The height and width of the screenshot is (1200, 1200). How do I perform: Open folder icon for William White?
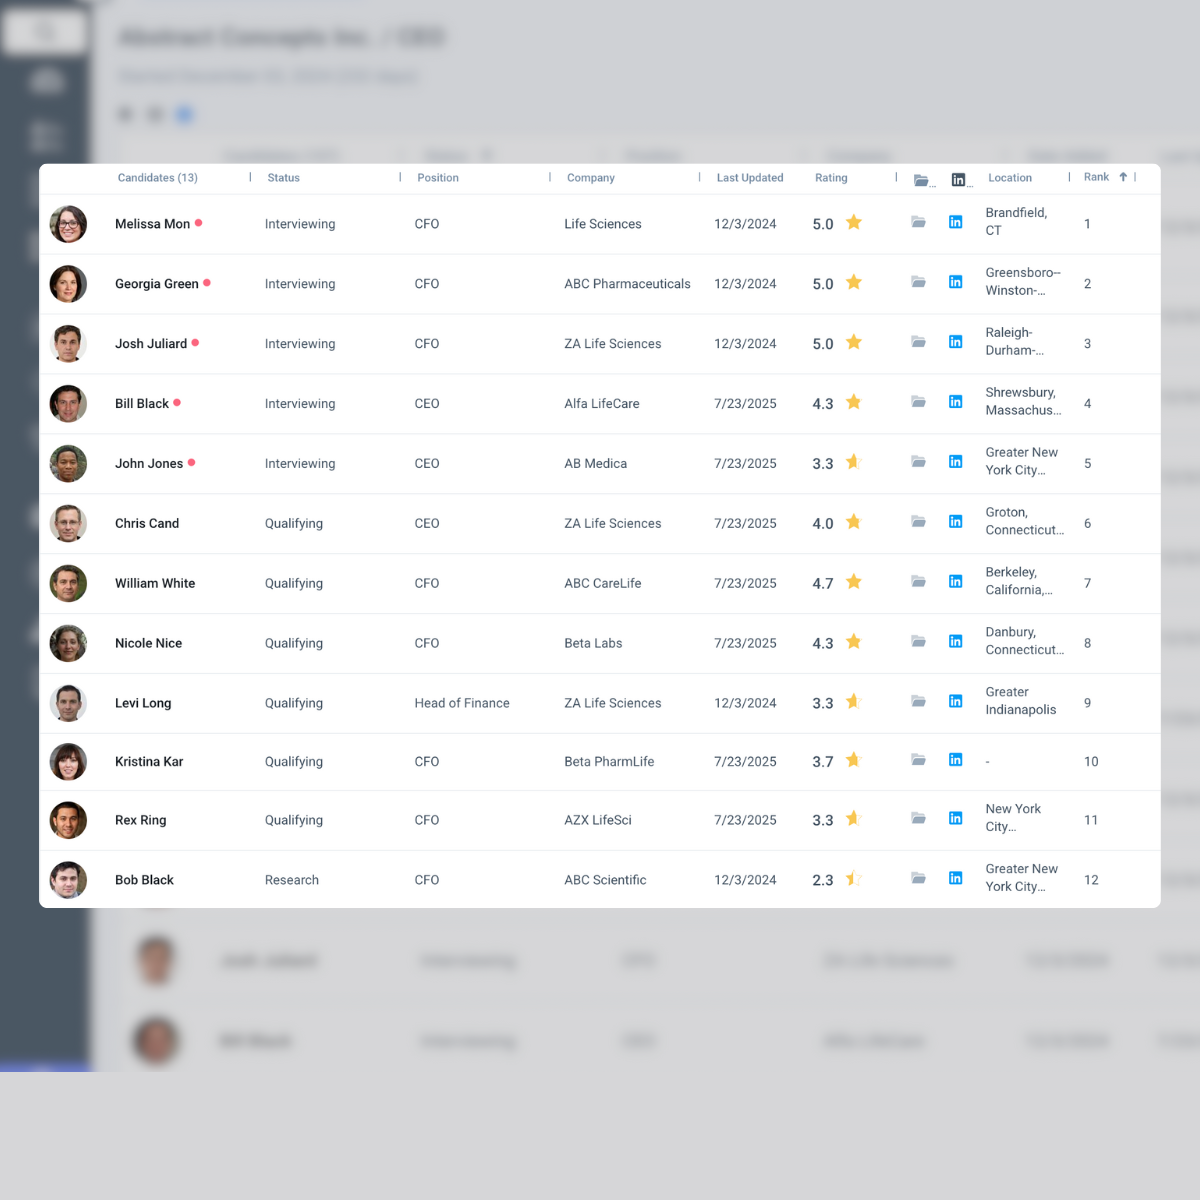(918, 582)
